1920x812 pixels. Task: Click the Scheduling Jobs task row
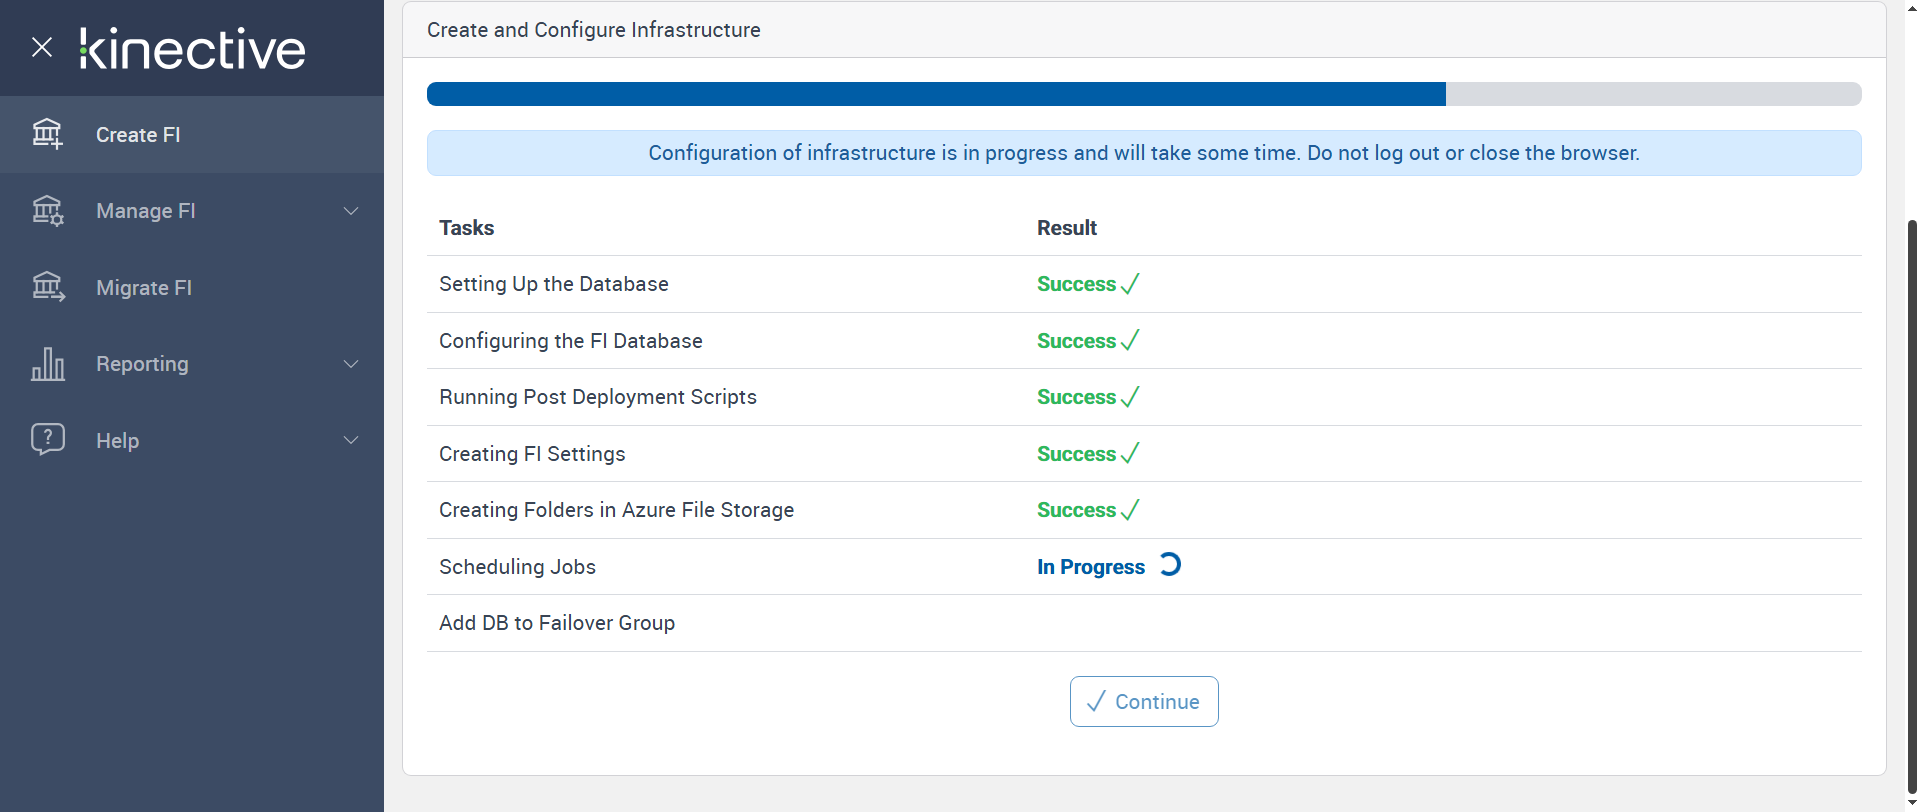517,567
